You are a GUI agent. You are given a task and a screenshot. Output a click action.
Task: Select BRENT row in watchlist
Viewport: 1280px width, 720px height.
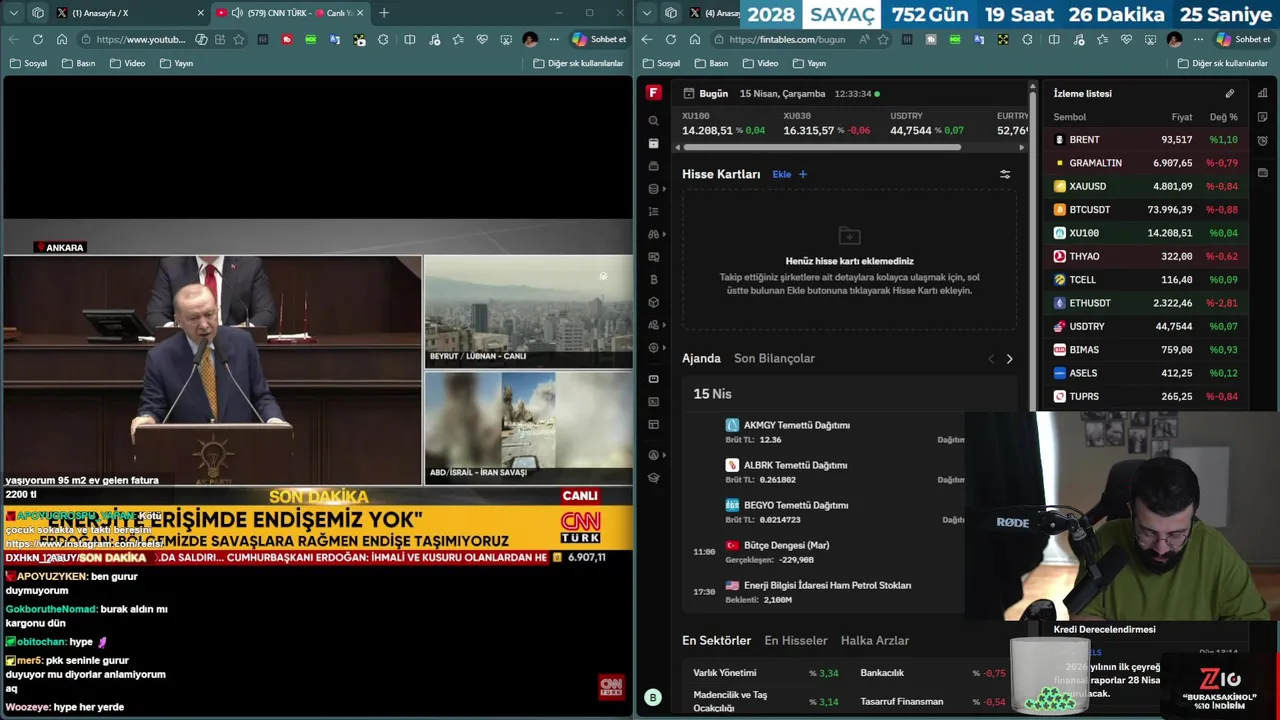click(1146, 140)
